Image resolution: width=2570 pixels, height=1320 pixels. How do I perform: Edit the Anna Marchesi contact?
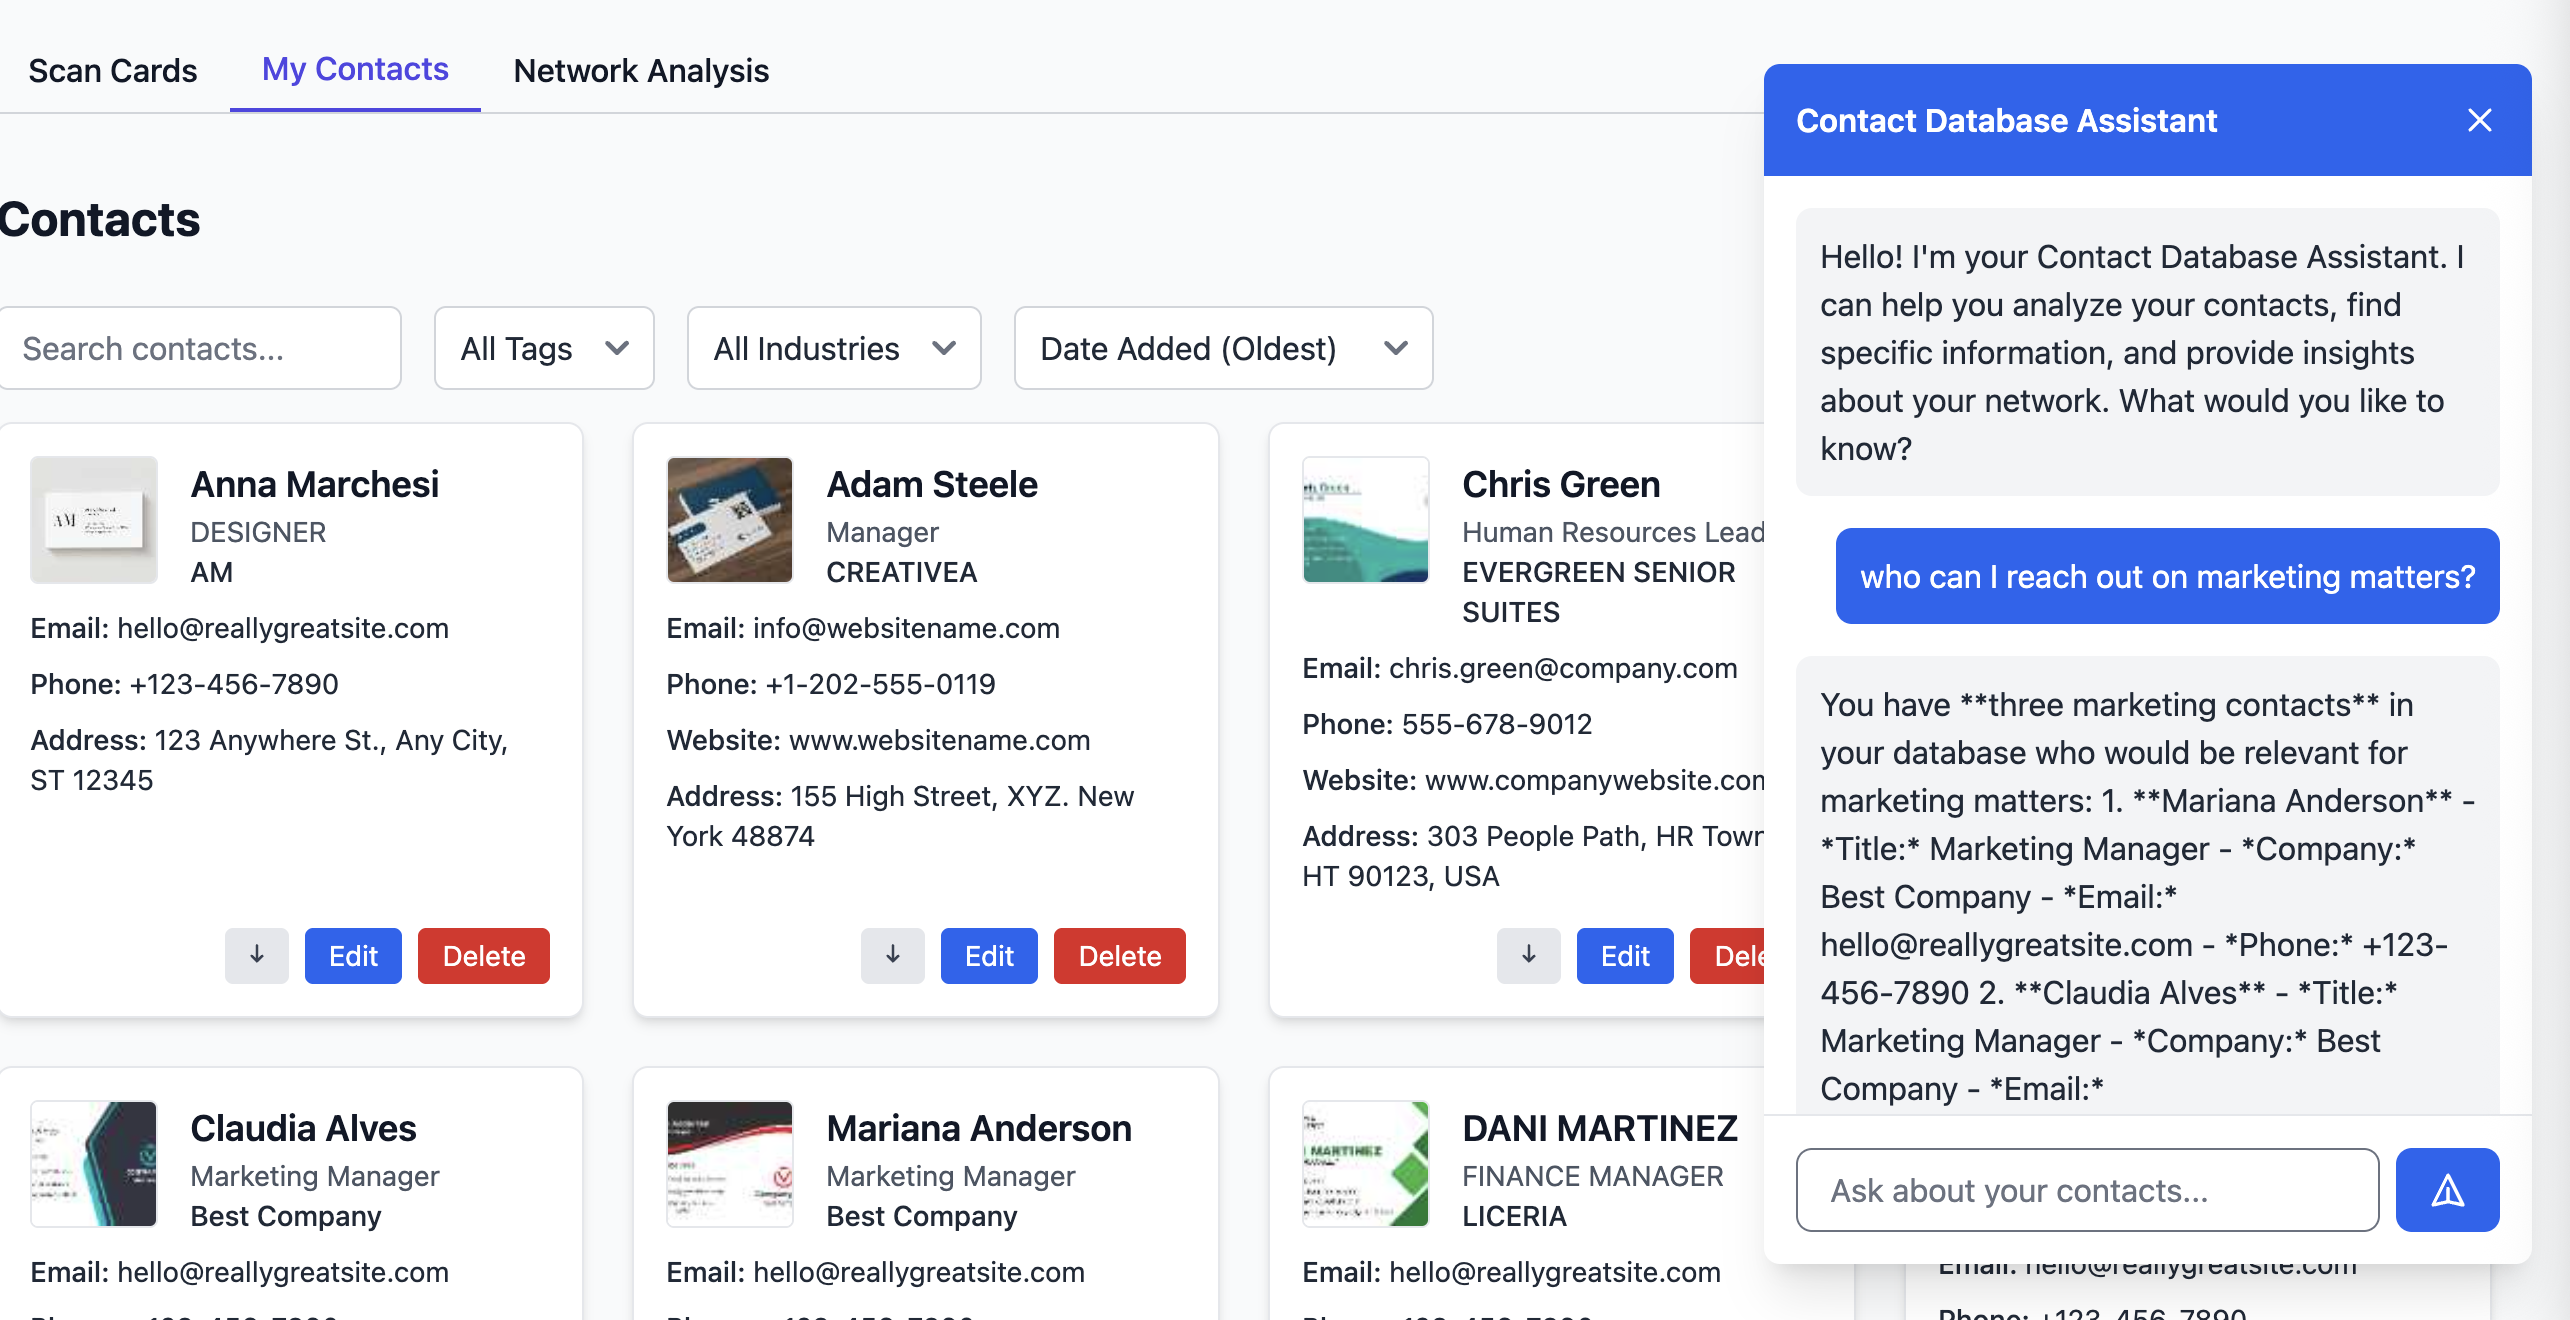353,955
